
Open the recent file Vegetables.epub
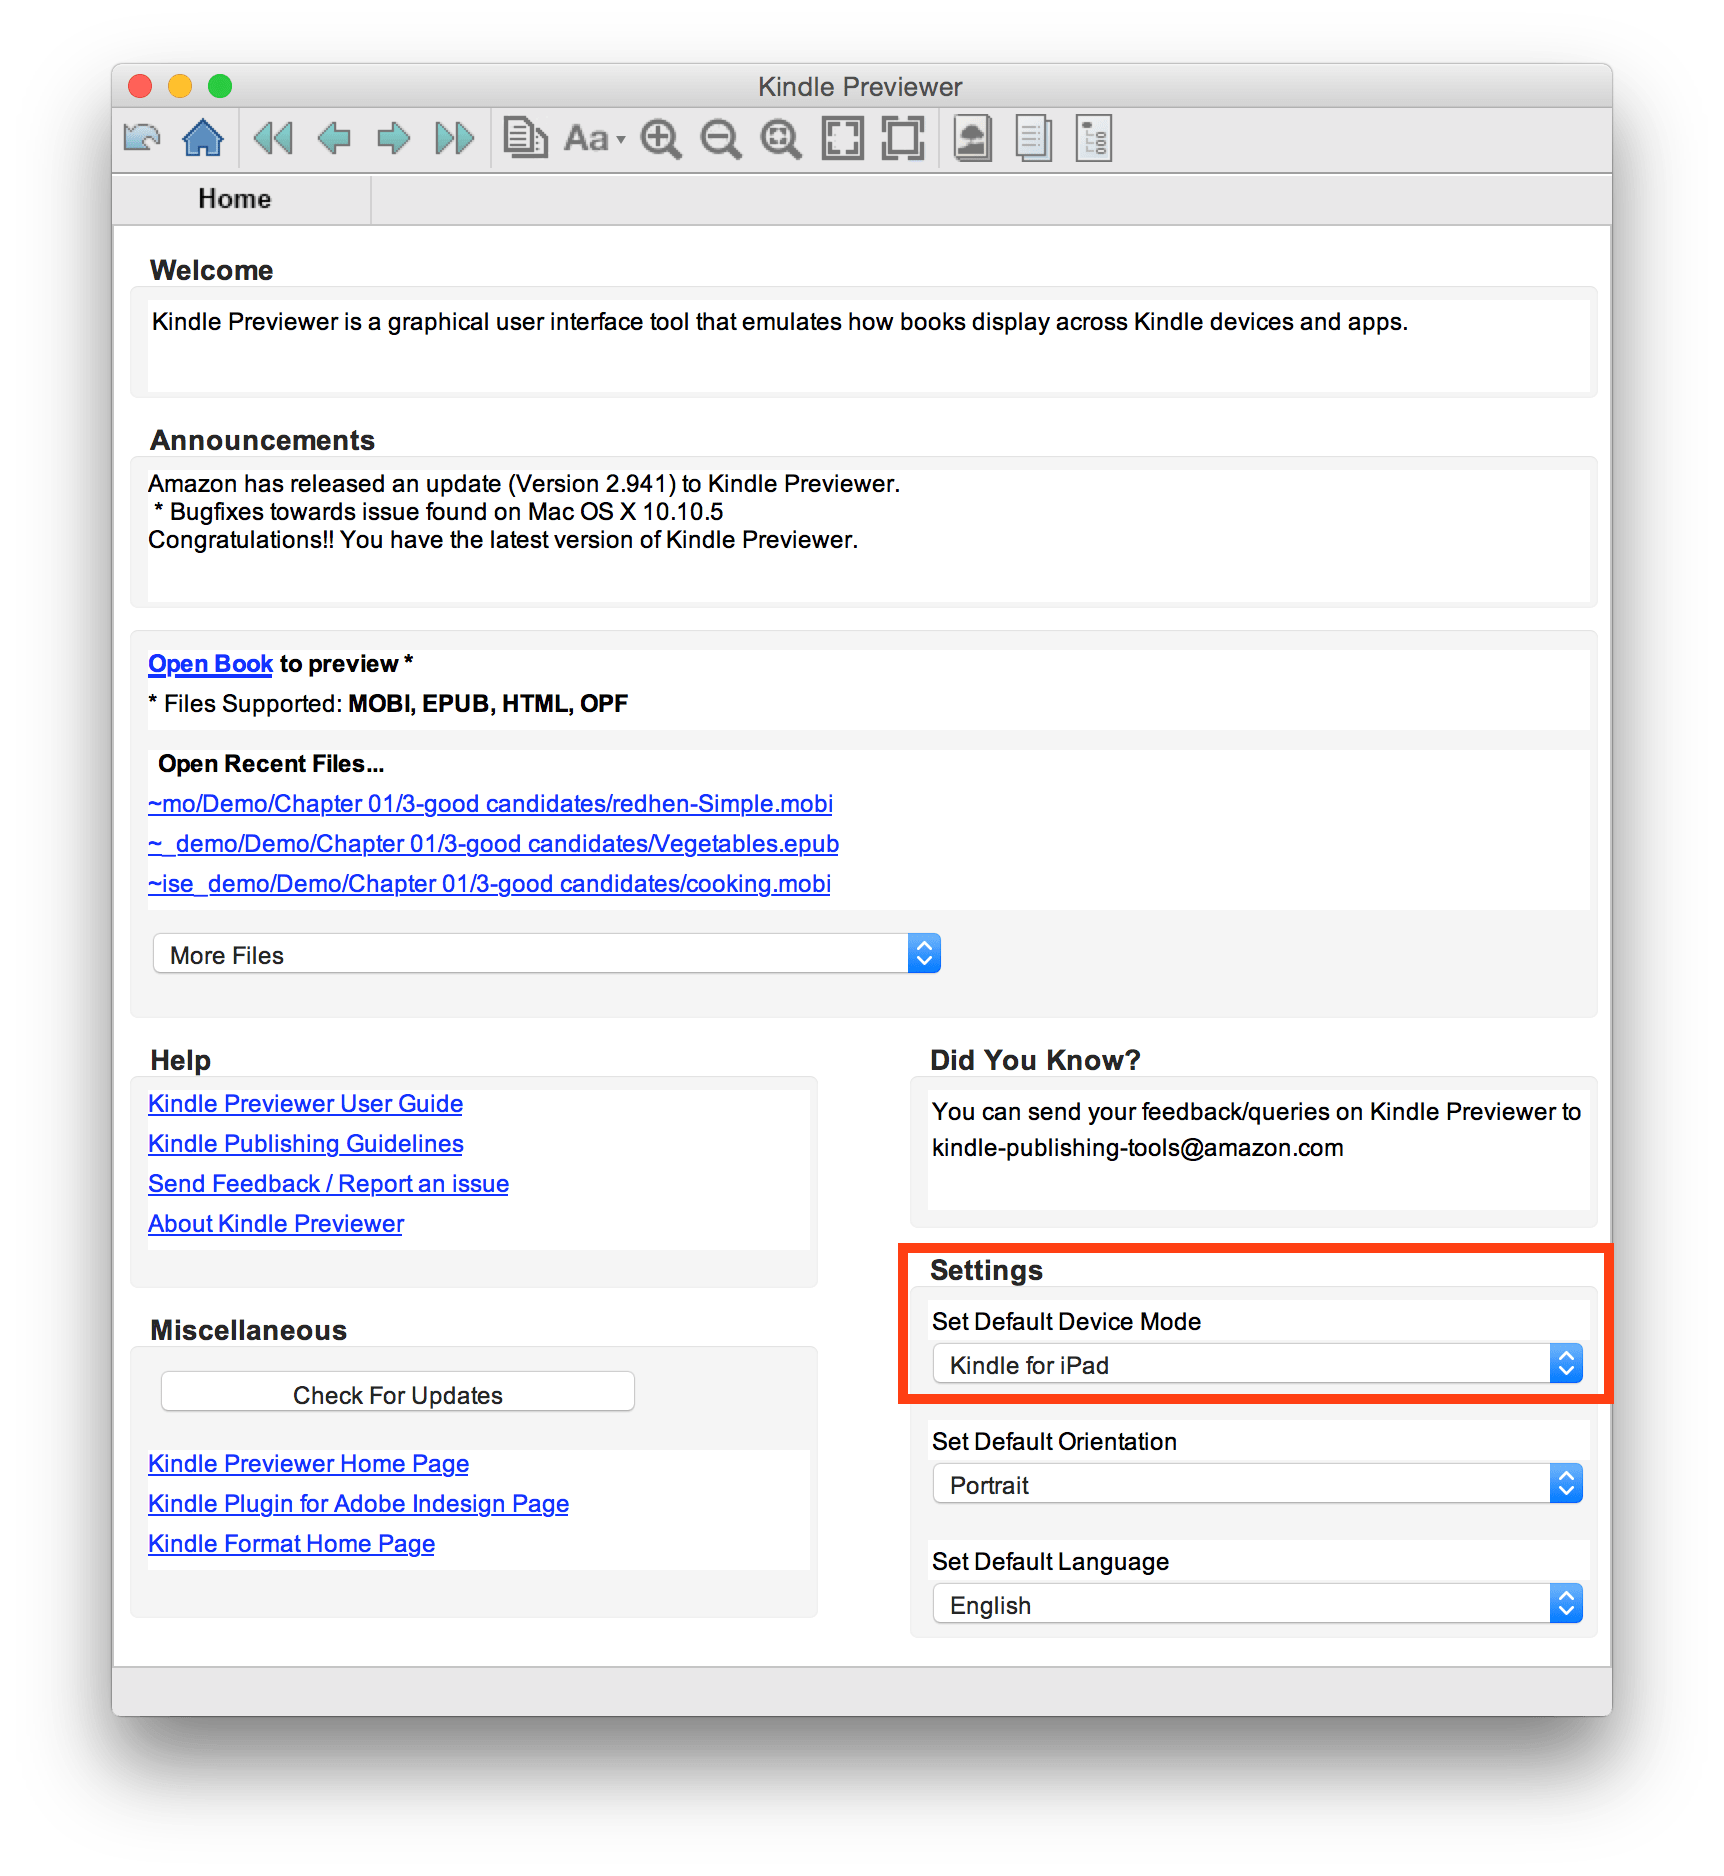[x=492, y=843]
